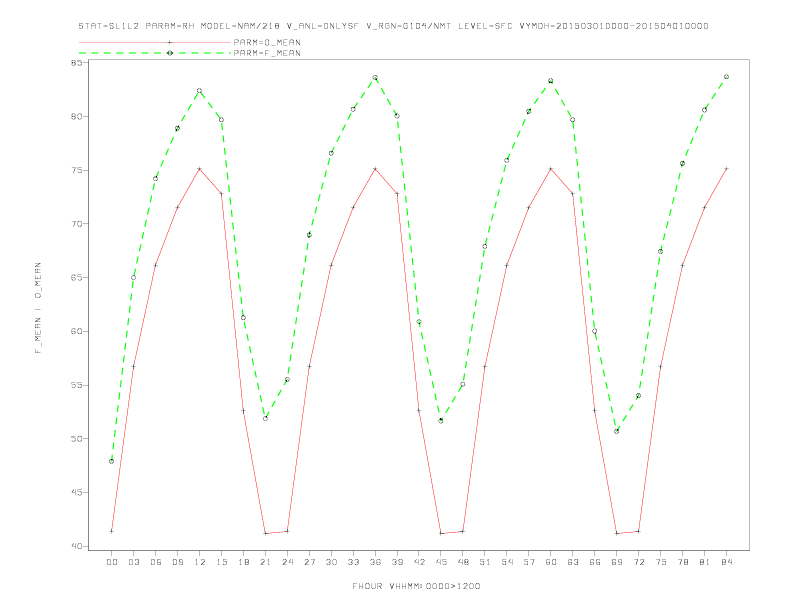
Task: Click the x-axis tick label 24
Action: point(287,562)
